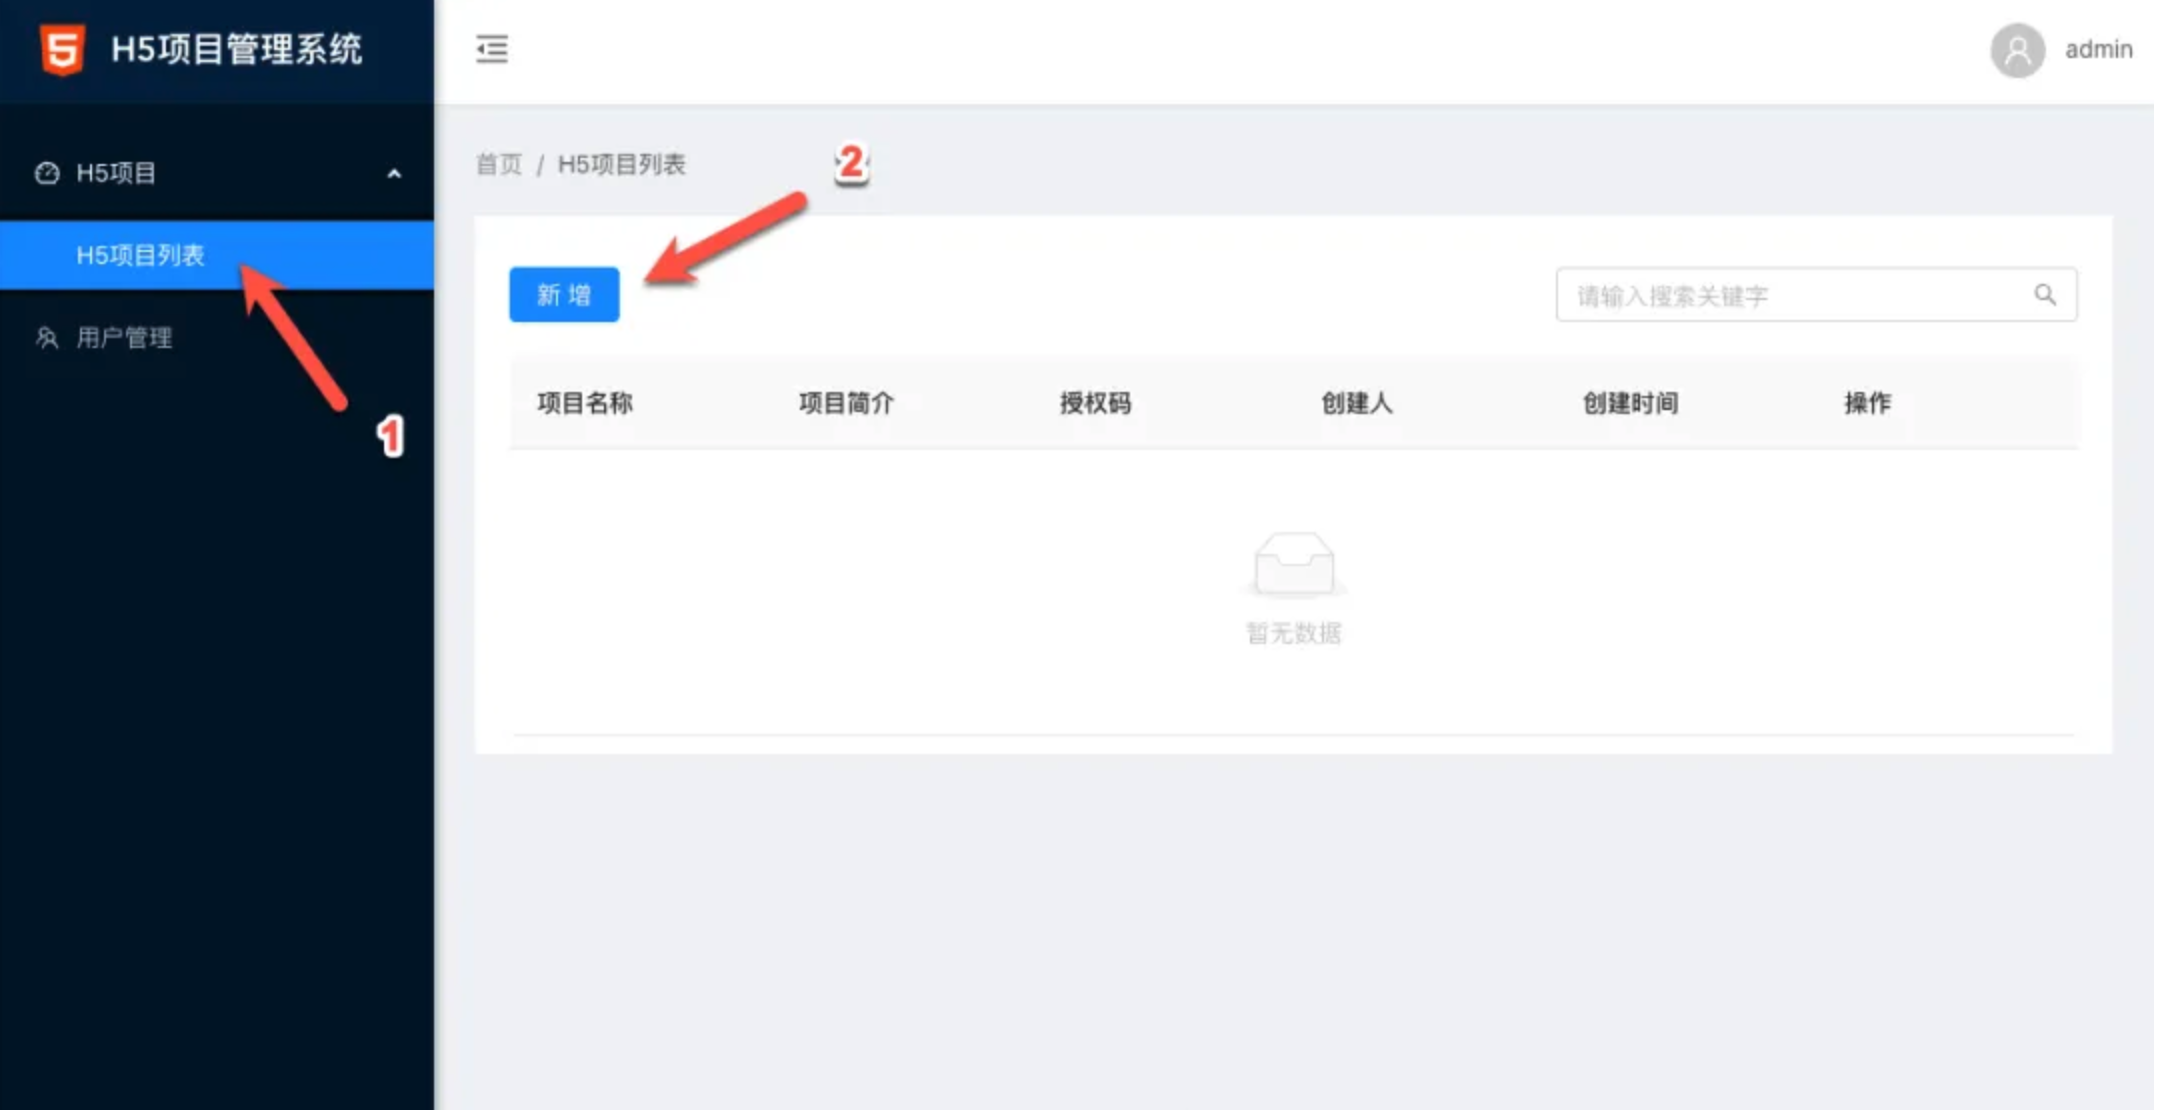Click the admin avatar icon
The width and height of the screenshot is (2158, 1110).
(x=2016, y=50)
